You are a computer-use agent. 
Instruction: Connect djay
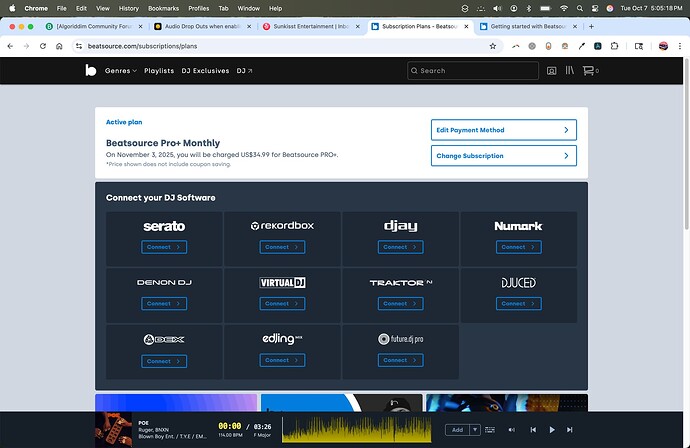click(400, 247)
